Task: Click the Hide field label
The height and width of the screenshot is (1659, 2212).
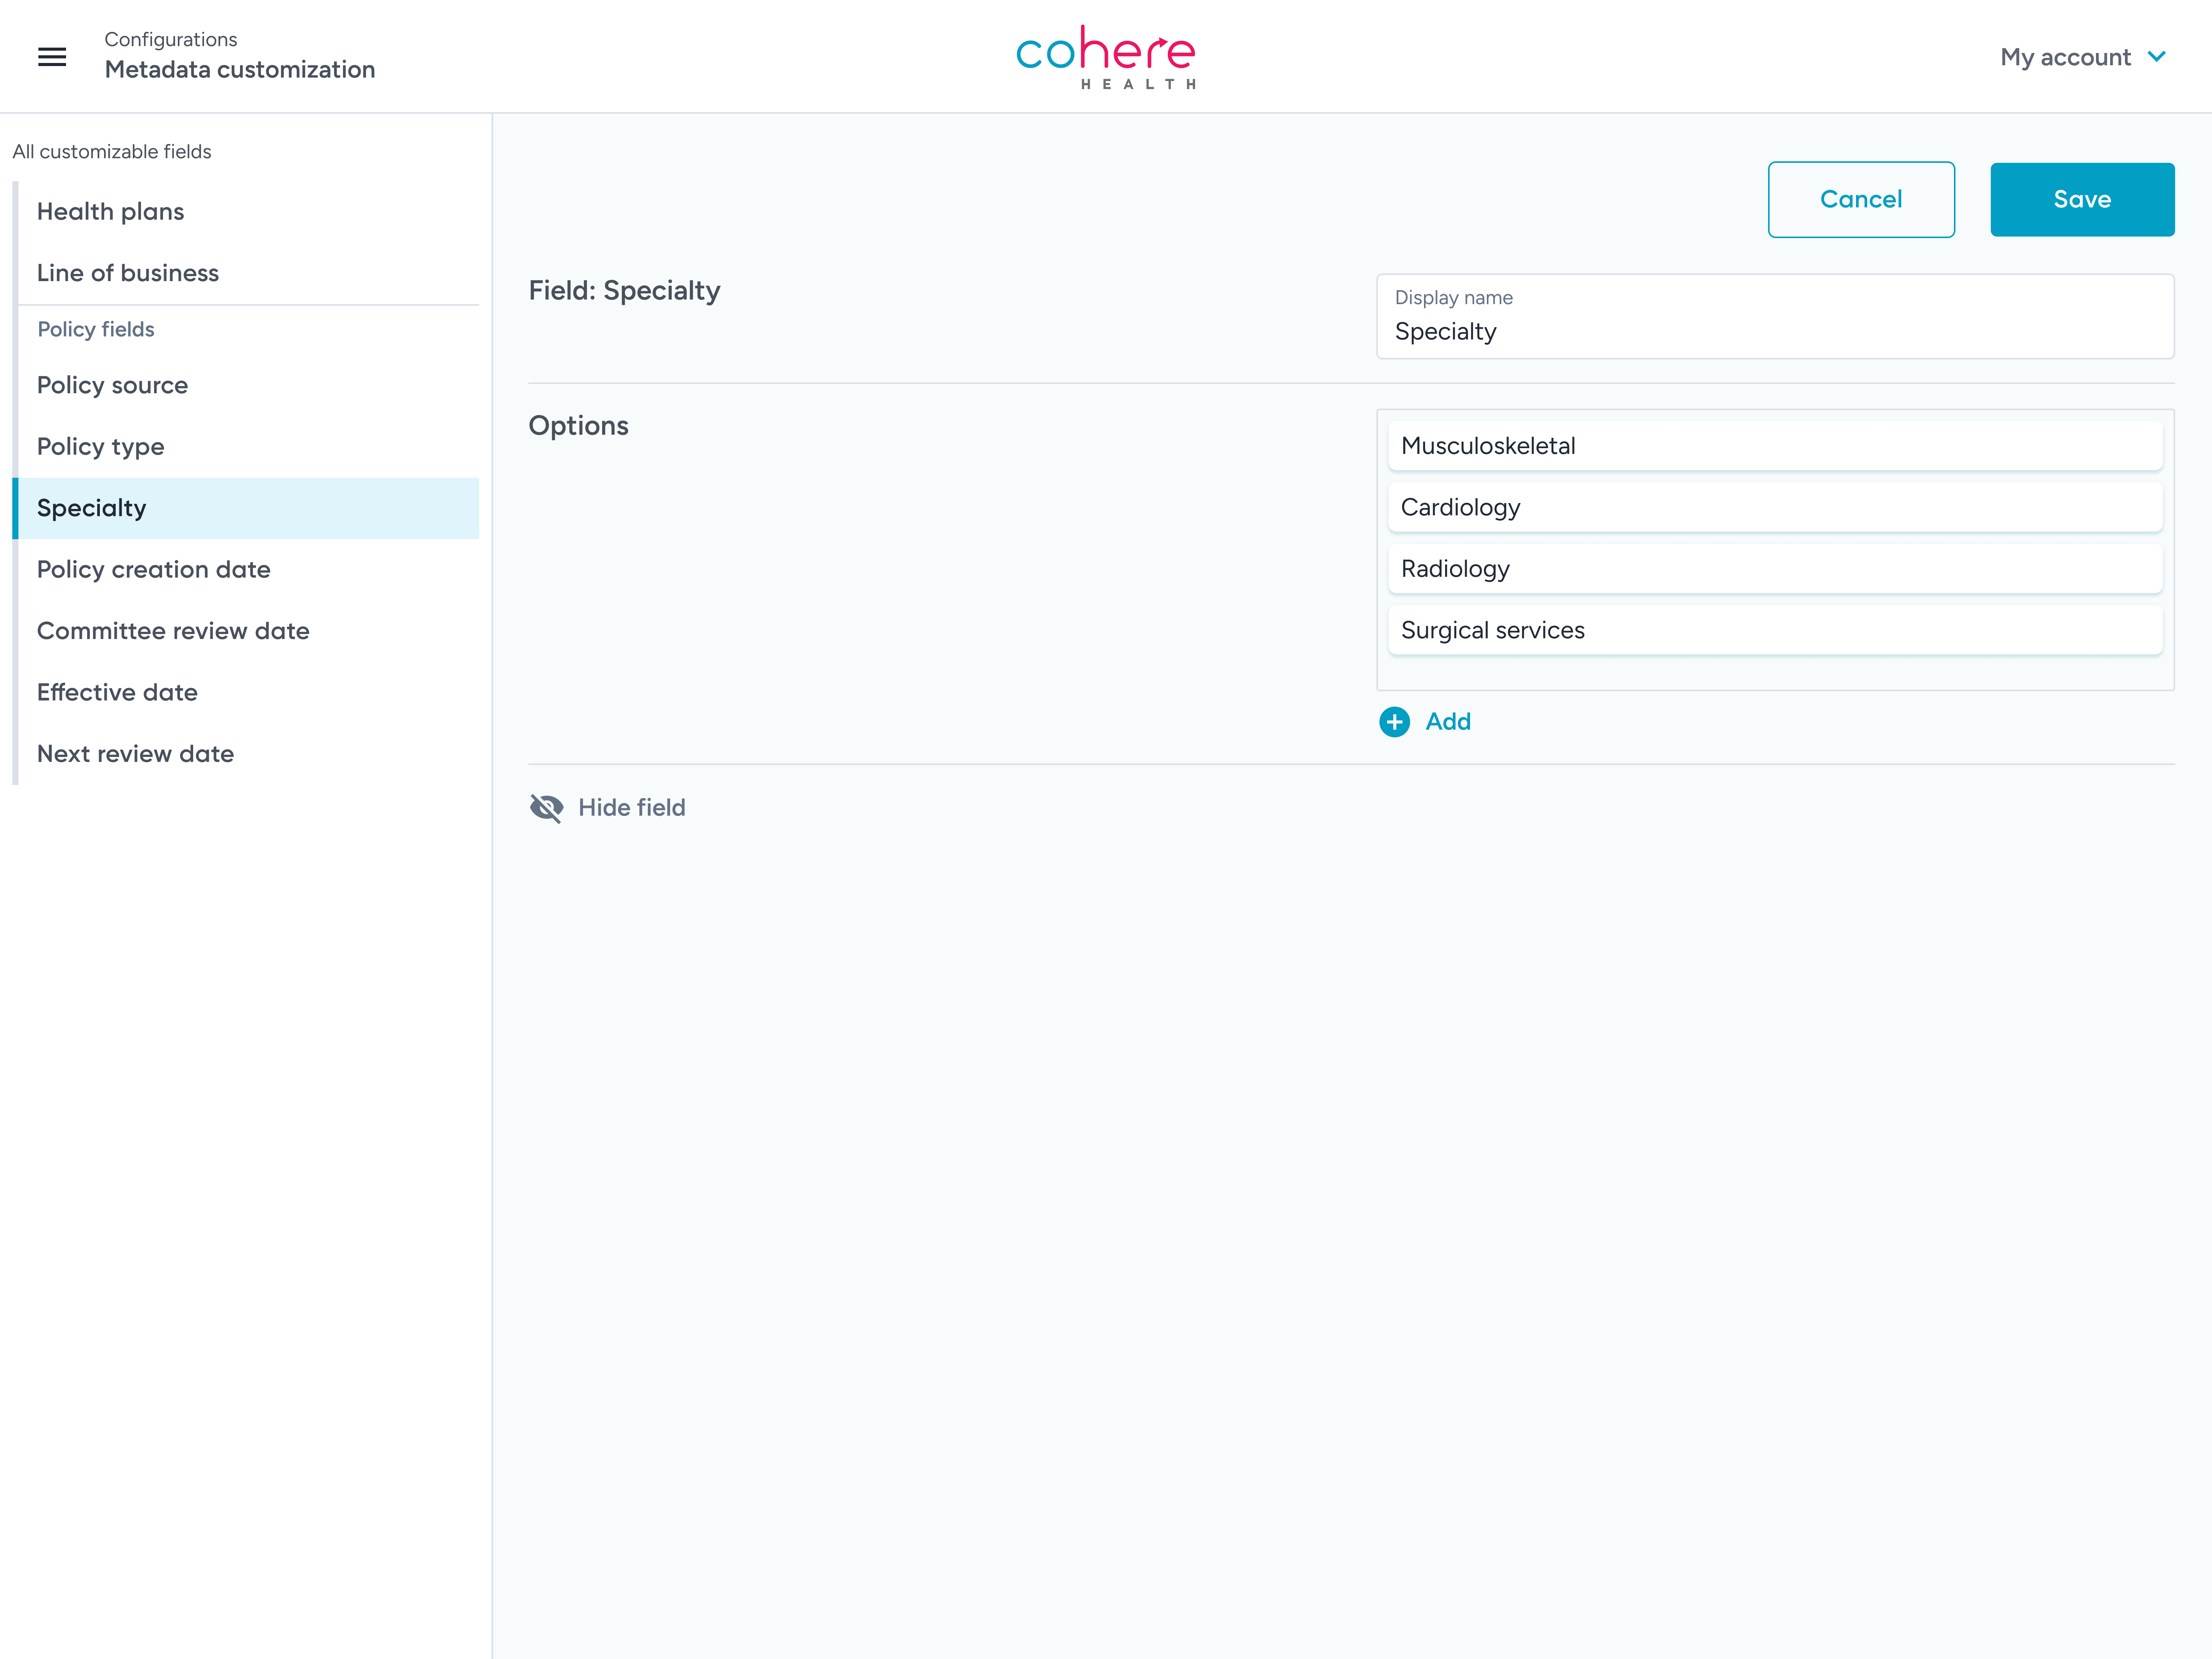Action: 632,808
